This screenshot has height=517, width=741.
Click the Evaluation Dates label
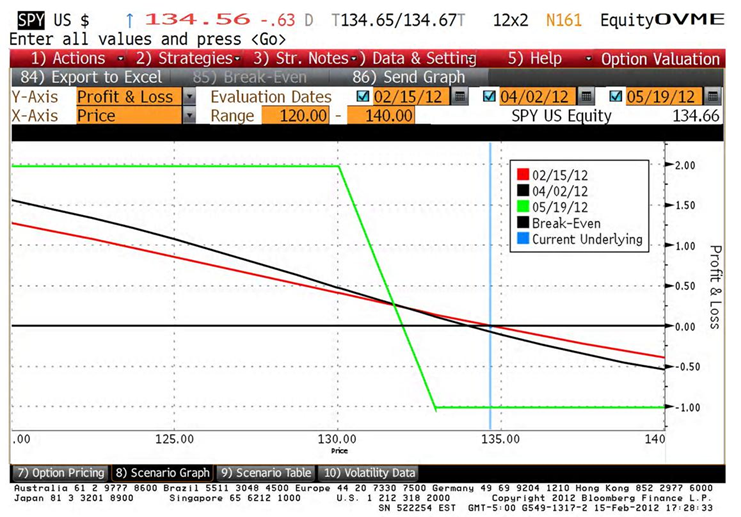pos(271,97)
